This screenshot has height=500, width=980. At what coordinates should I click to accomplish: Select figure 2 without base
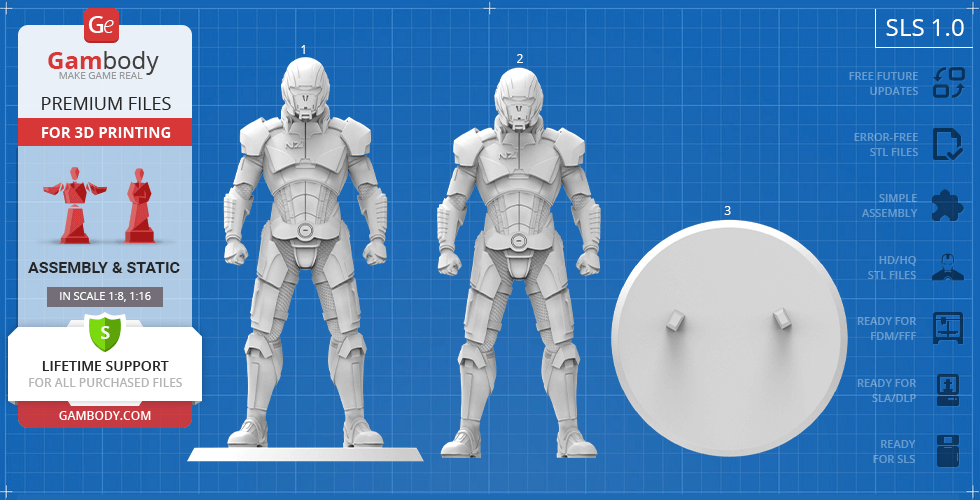point(519,260)
